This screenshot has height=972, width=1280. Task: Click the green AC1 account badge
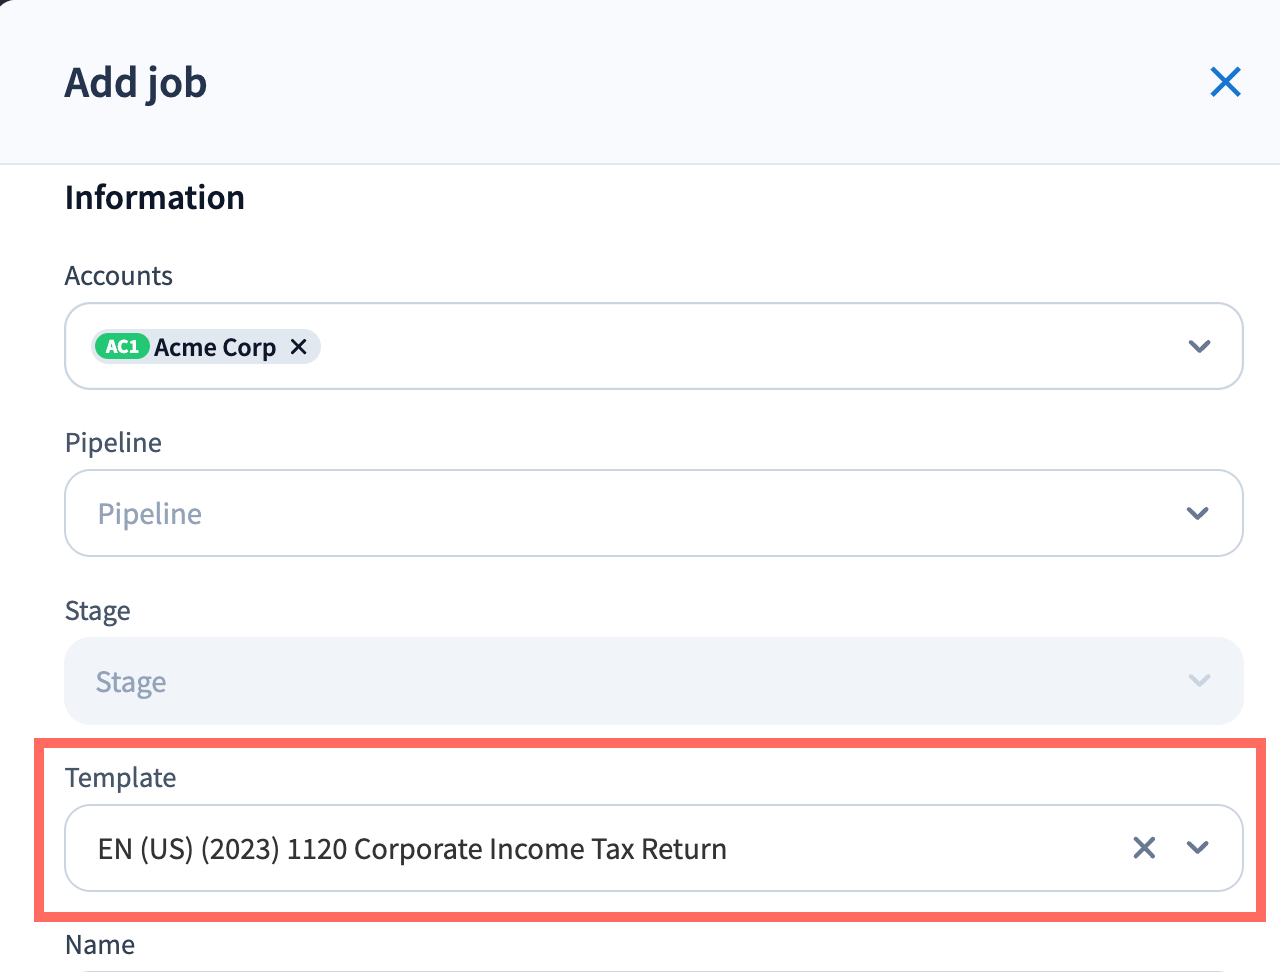[122, 346]
